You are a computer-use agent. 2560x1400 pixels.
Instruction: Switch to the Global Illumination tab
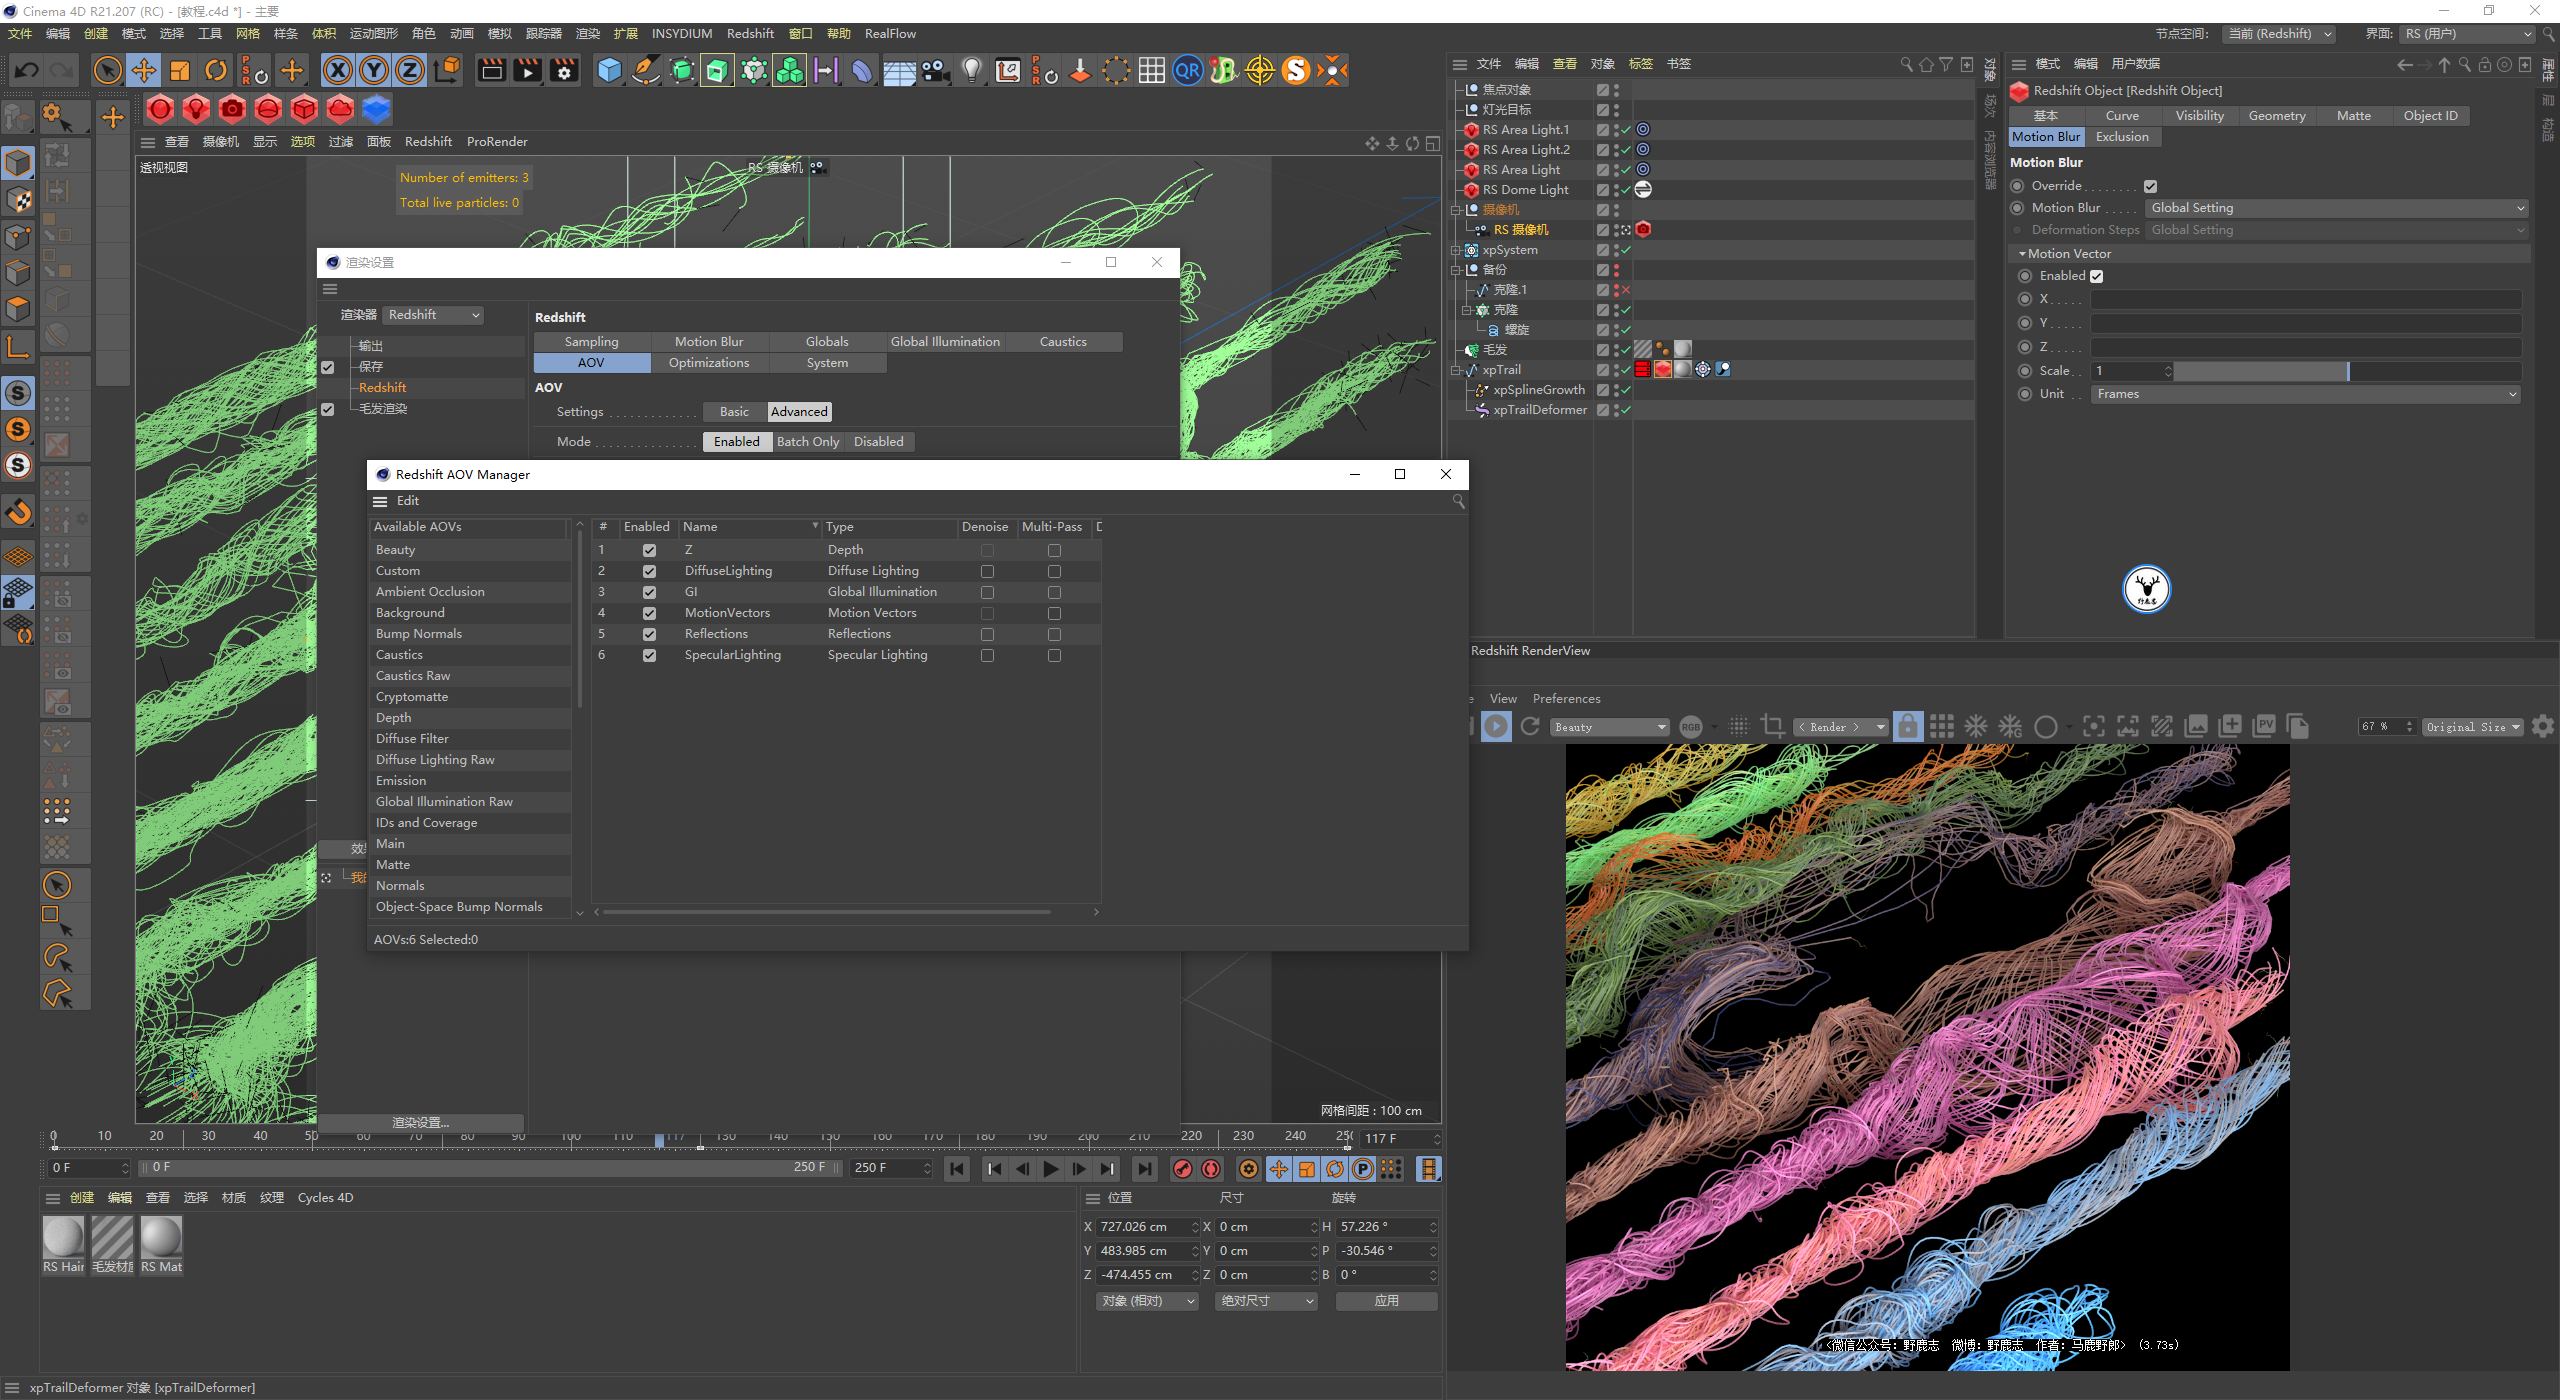[944, 342]
